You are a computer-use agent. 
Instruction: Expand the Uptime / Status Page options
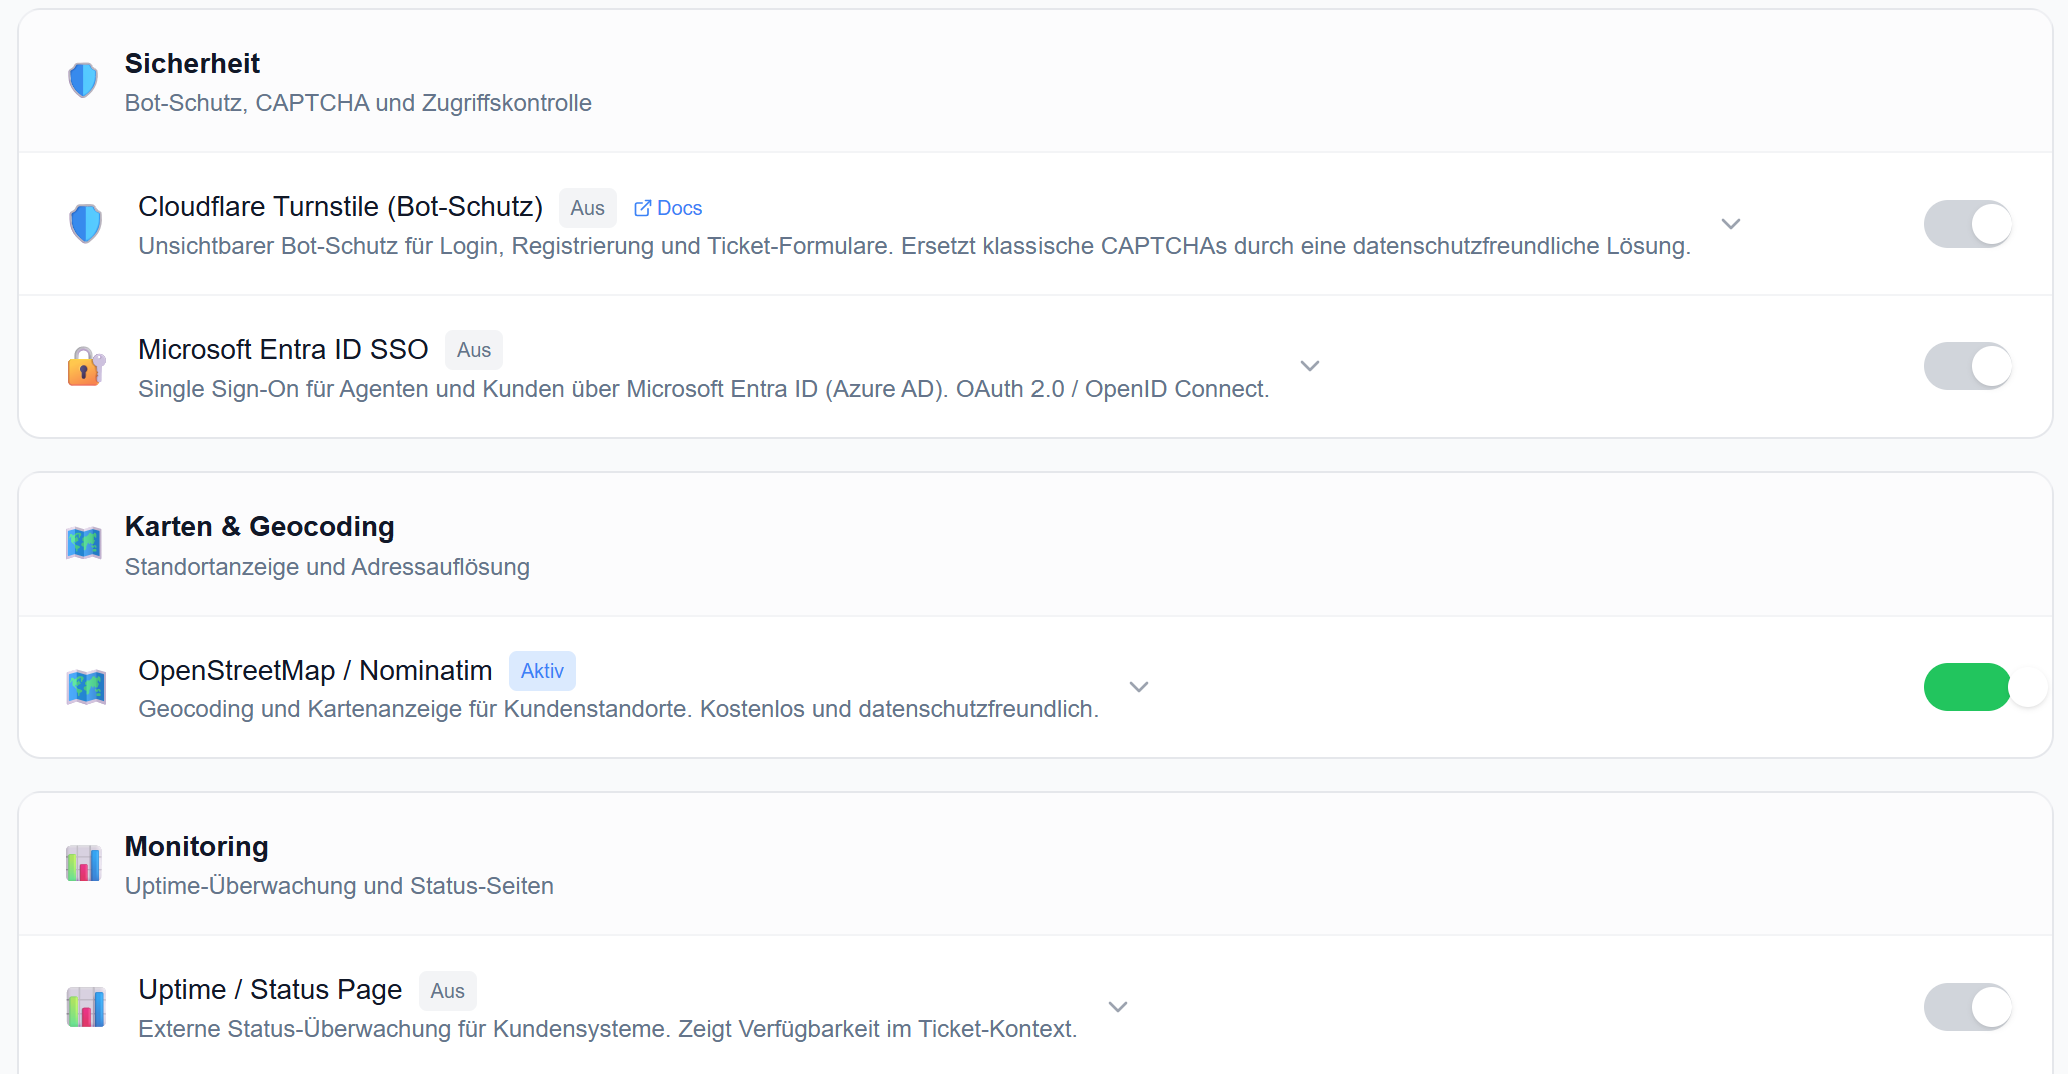1118,1007
